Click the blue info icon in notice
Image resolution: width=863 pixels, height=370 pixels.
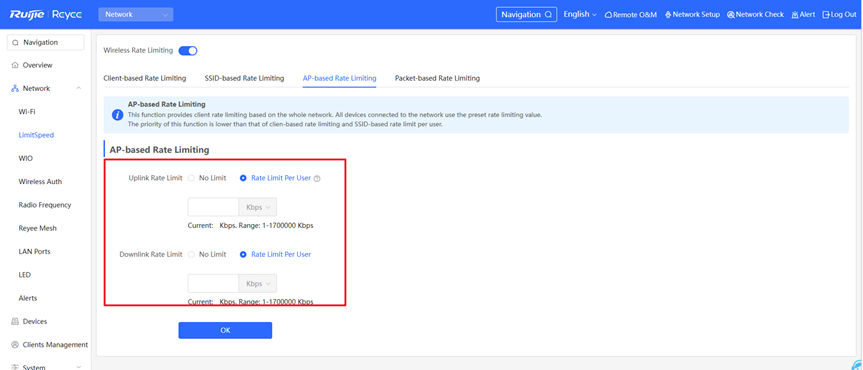coord(117,115)
